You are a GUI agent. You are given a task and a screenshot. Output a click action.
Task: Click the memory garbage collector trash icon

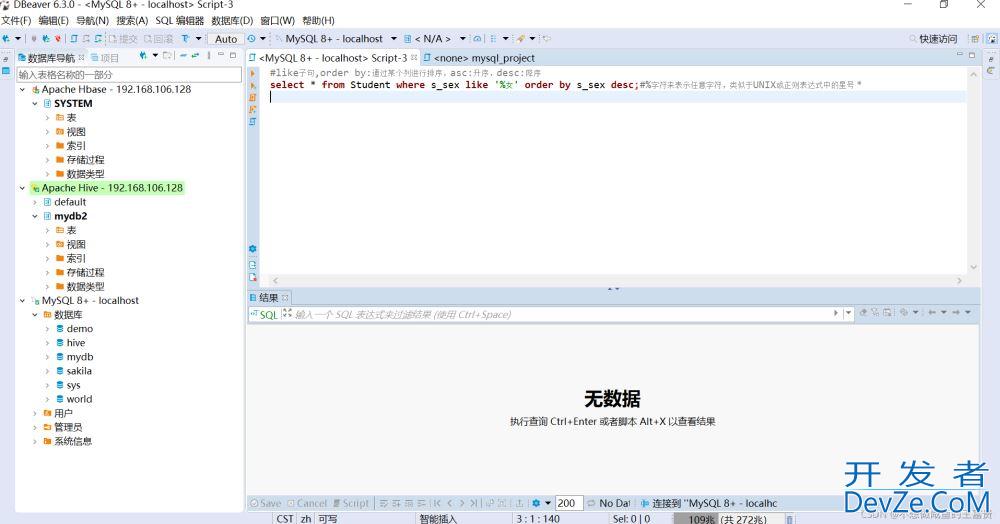point(790,520)
